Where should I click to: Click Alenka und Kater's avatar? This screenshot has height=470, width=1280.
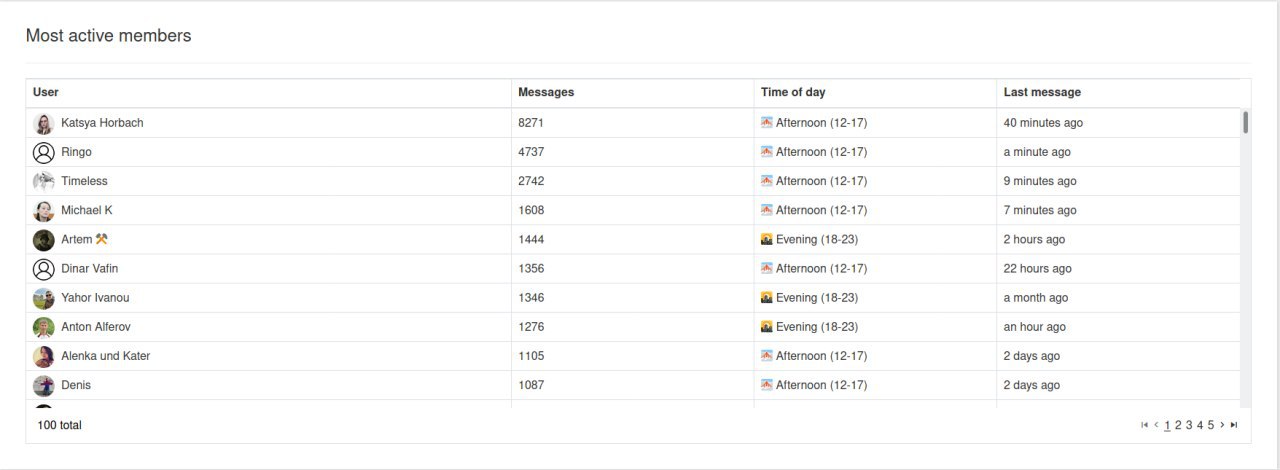coord(44,356)
